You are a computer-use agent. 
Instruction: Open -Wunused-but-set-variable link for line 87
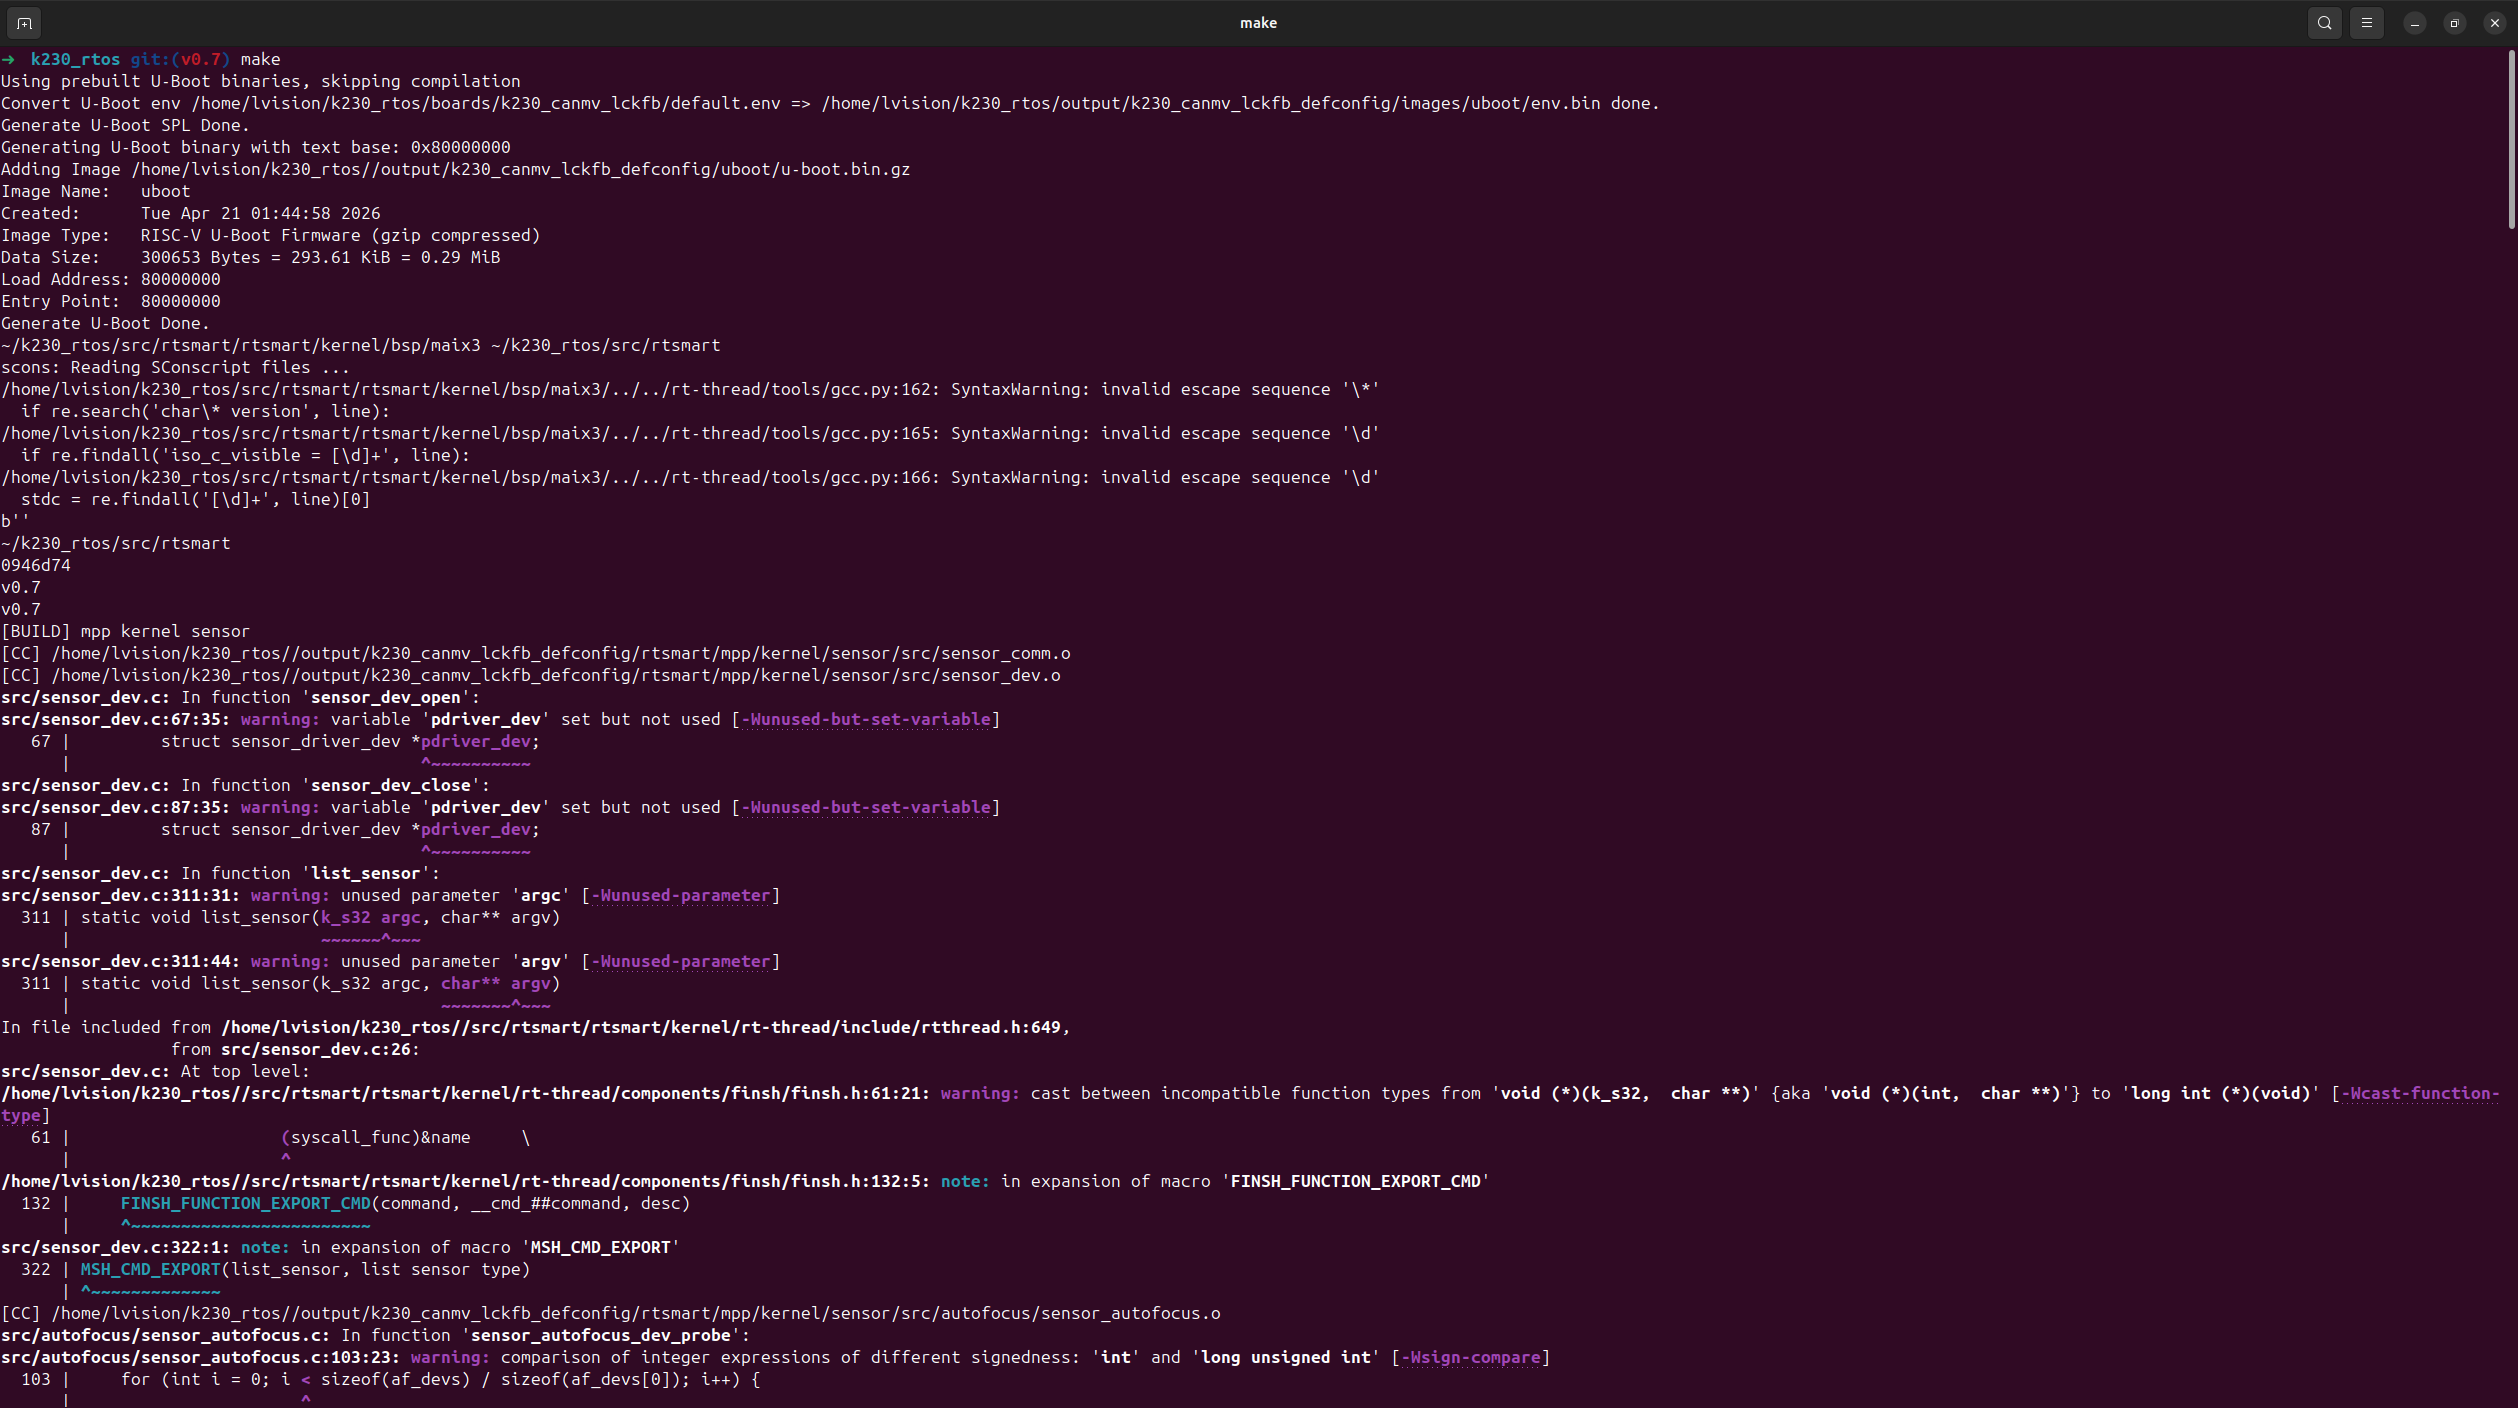point(865,807)
